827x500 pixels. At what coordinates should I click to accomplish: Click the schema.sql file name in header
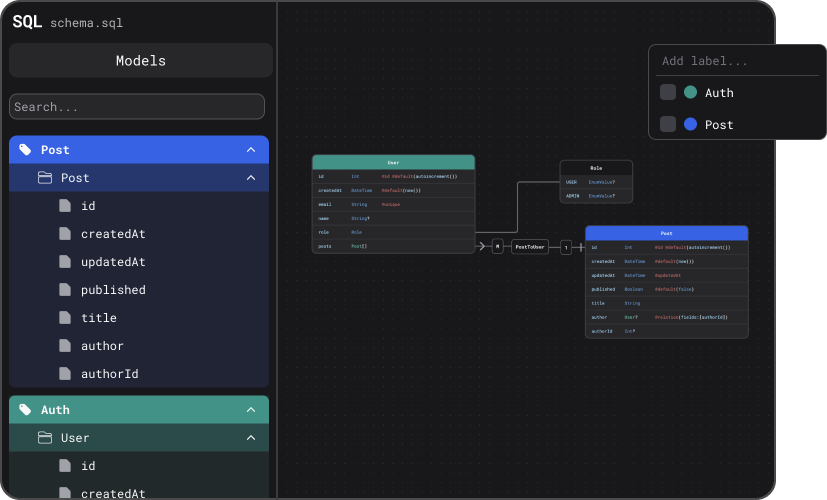(86, 23)
